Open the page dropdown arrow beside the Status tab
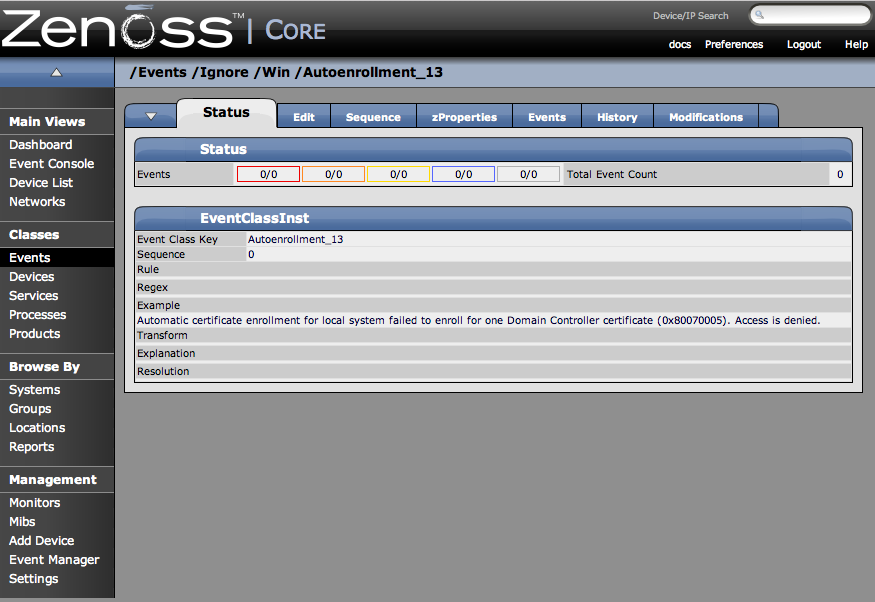Viewport: 875px width, 602px height. (151, 116)
